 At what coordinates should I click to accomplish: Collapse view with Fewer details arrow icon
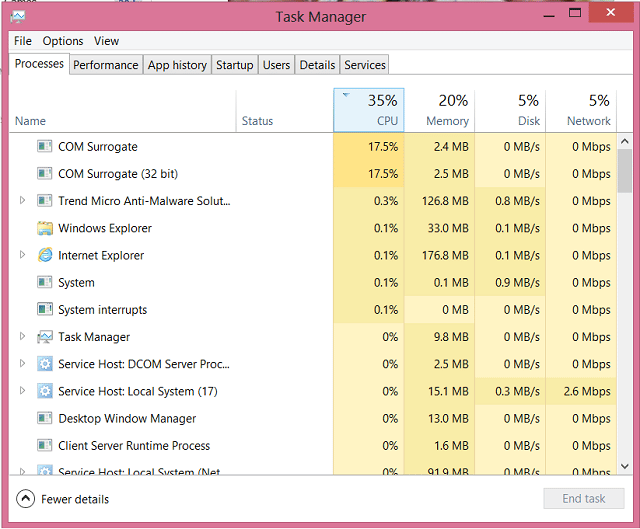[x=25, y=499]
